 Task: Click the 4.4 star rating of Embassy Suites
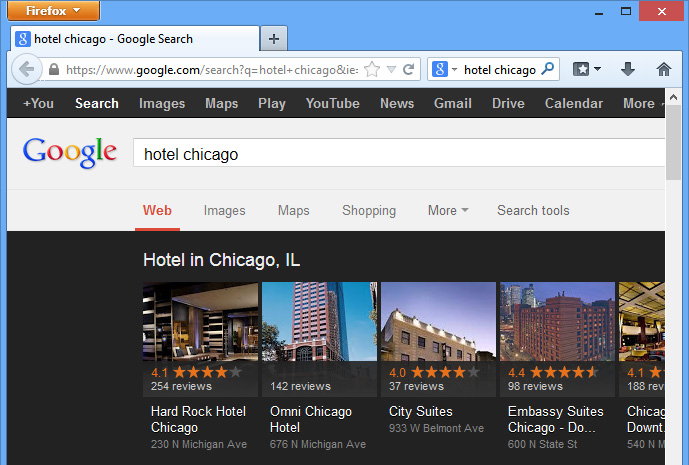[x=553, y=372]
